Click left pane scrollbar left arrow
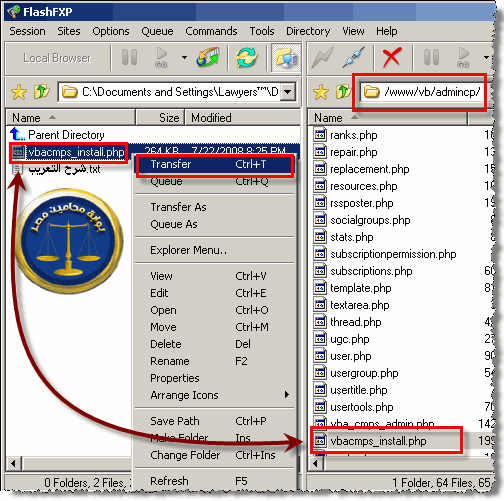The height and width of the screenshot is (501, 504). [13, 464]
